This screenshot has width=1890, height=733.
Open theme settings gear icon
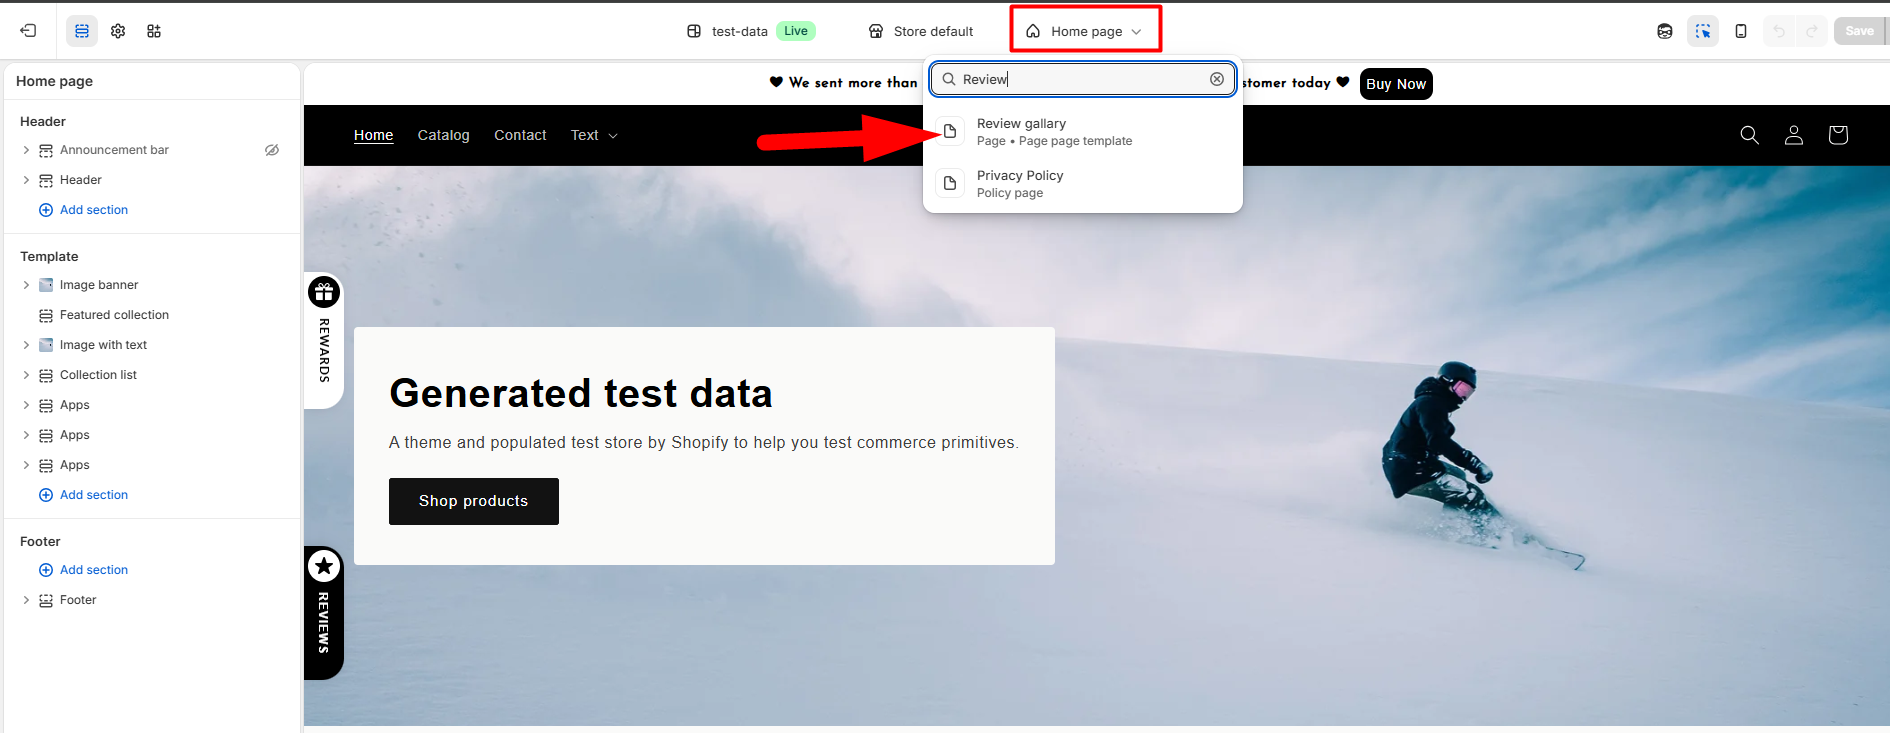pyautogui.click(x=118, y=31)
